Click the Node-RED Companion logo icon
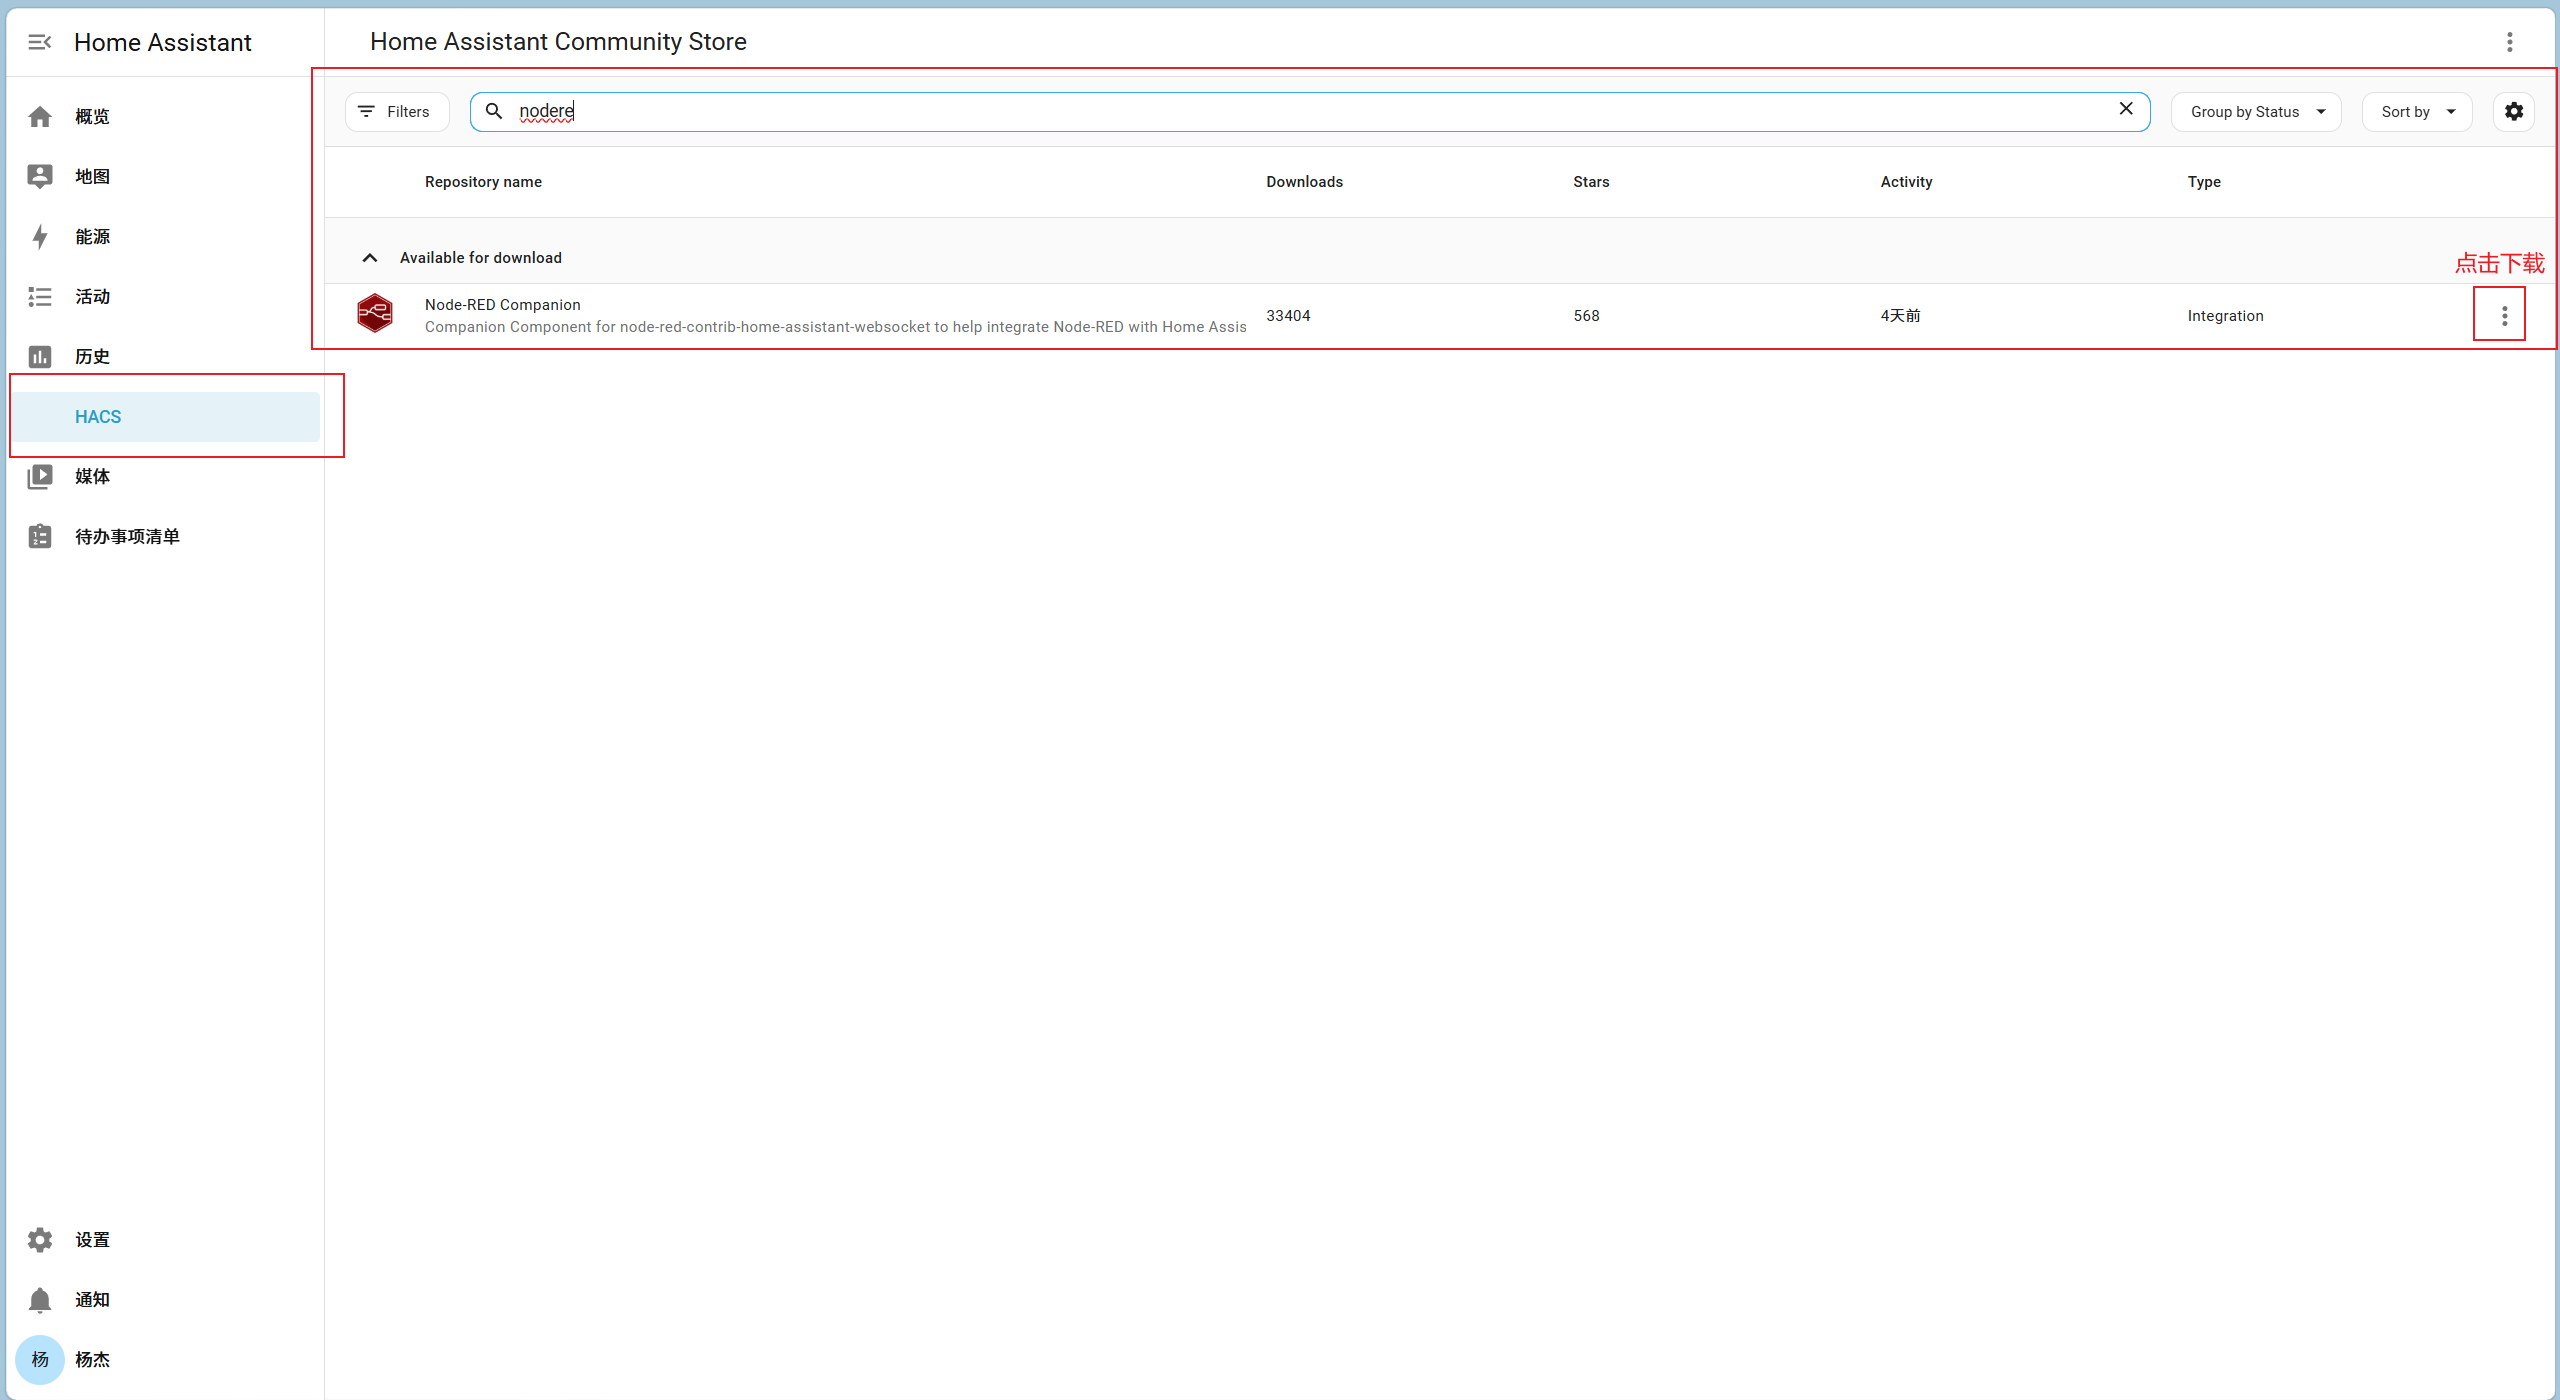The image size is (2560, 1400). [375, 314]
